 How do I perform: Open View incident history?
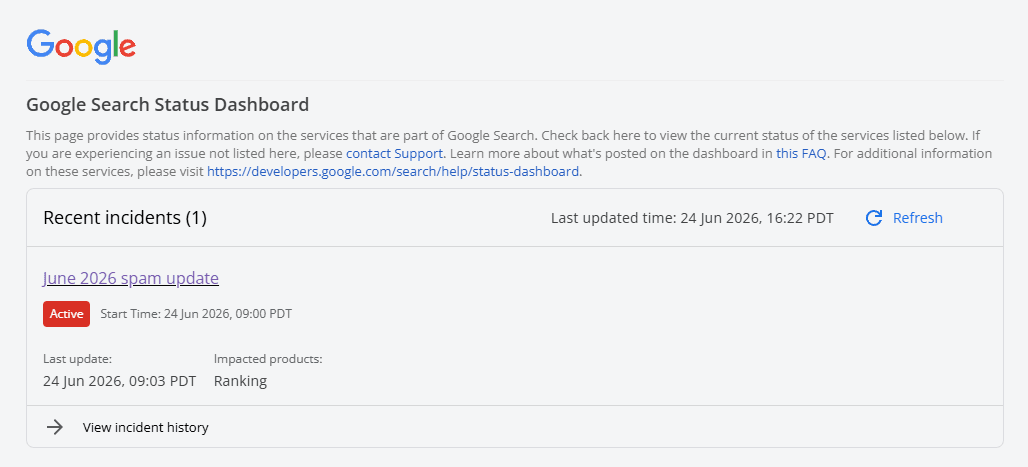coord(146,428)
